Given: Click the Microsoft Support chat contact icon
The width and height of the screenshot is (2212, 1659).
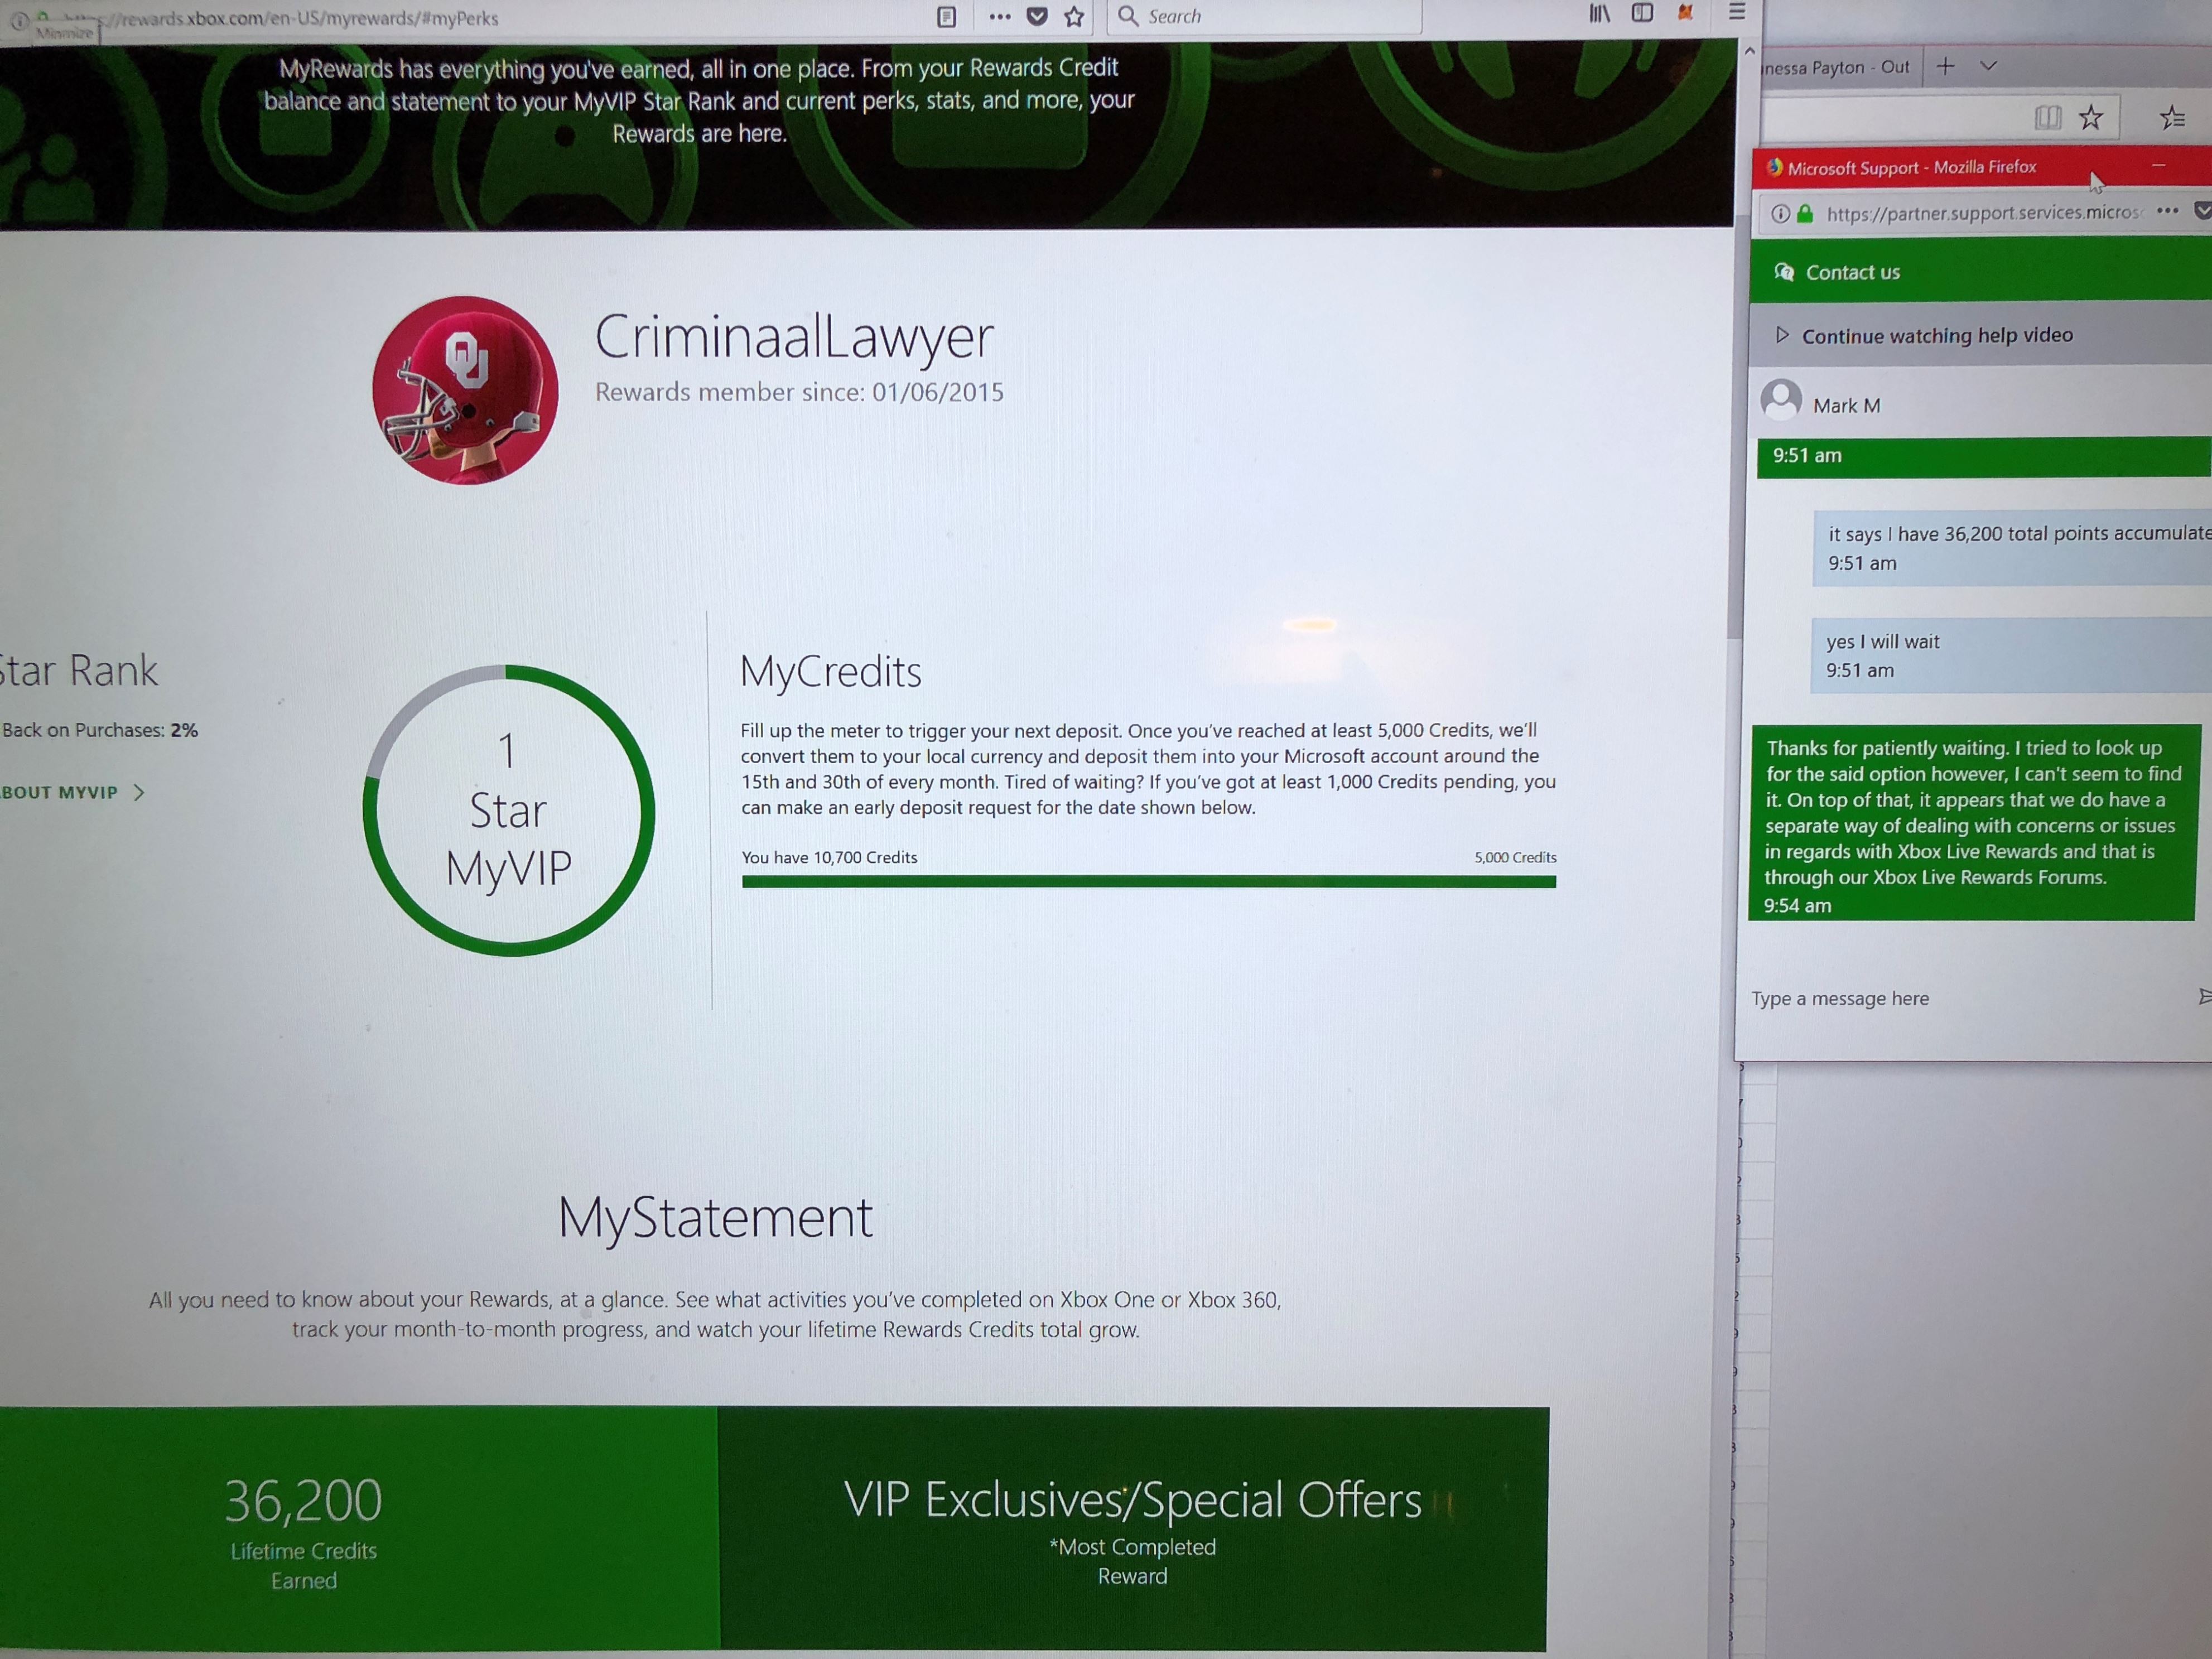Looking at the screenshot, I should pos(1787,270).
